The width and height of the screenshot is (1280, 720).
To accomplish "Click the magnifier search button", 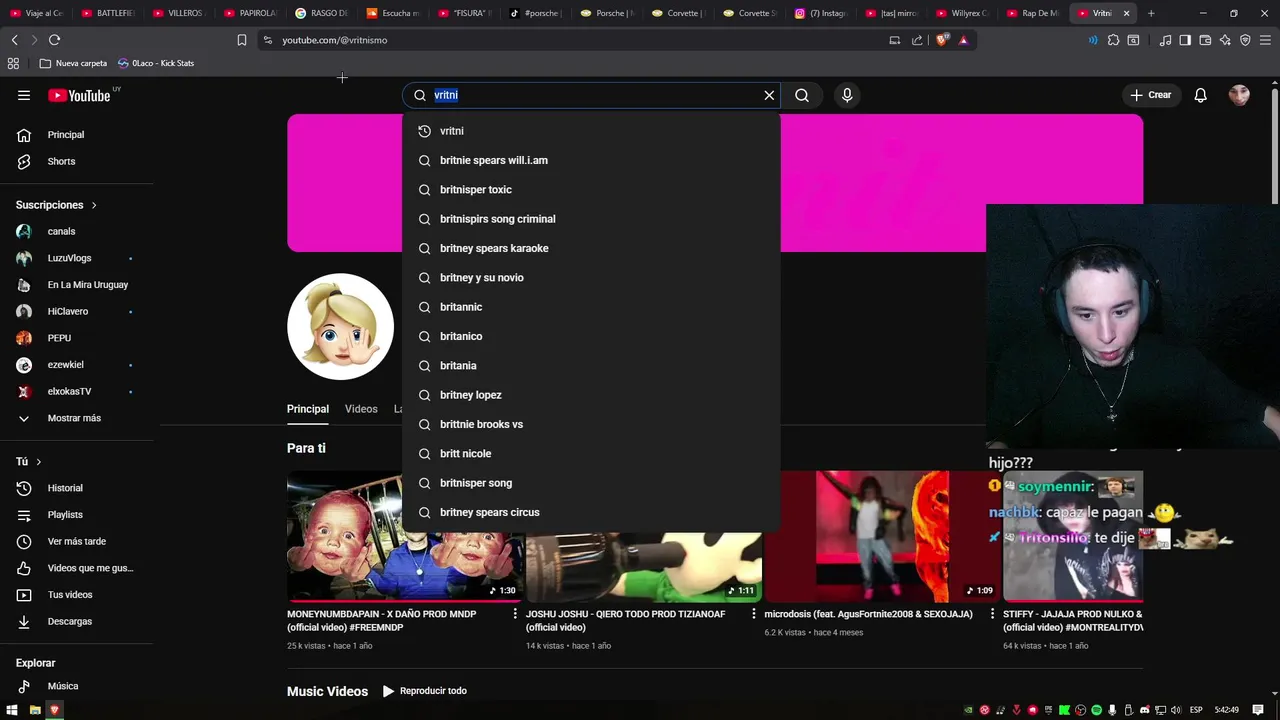I will tap(802, 95).
